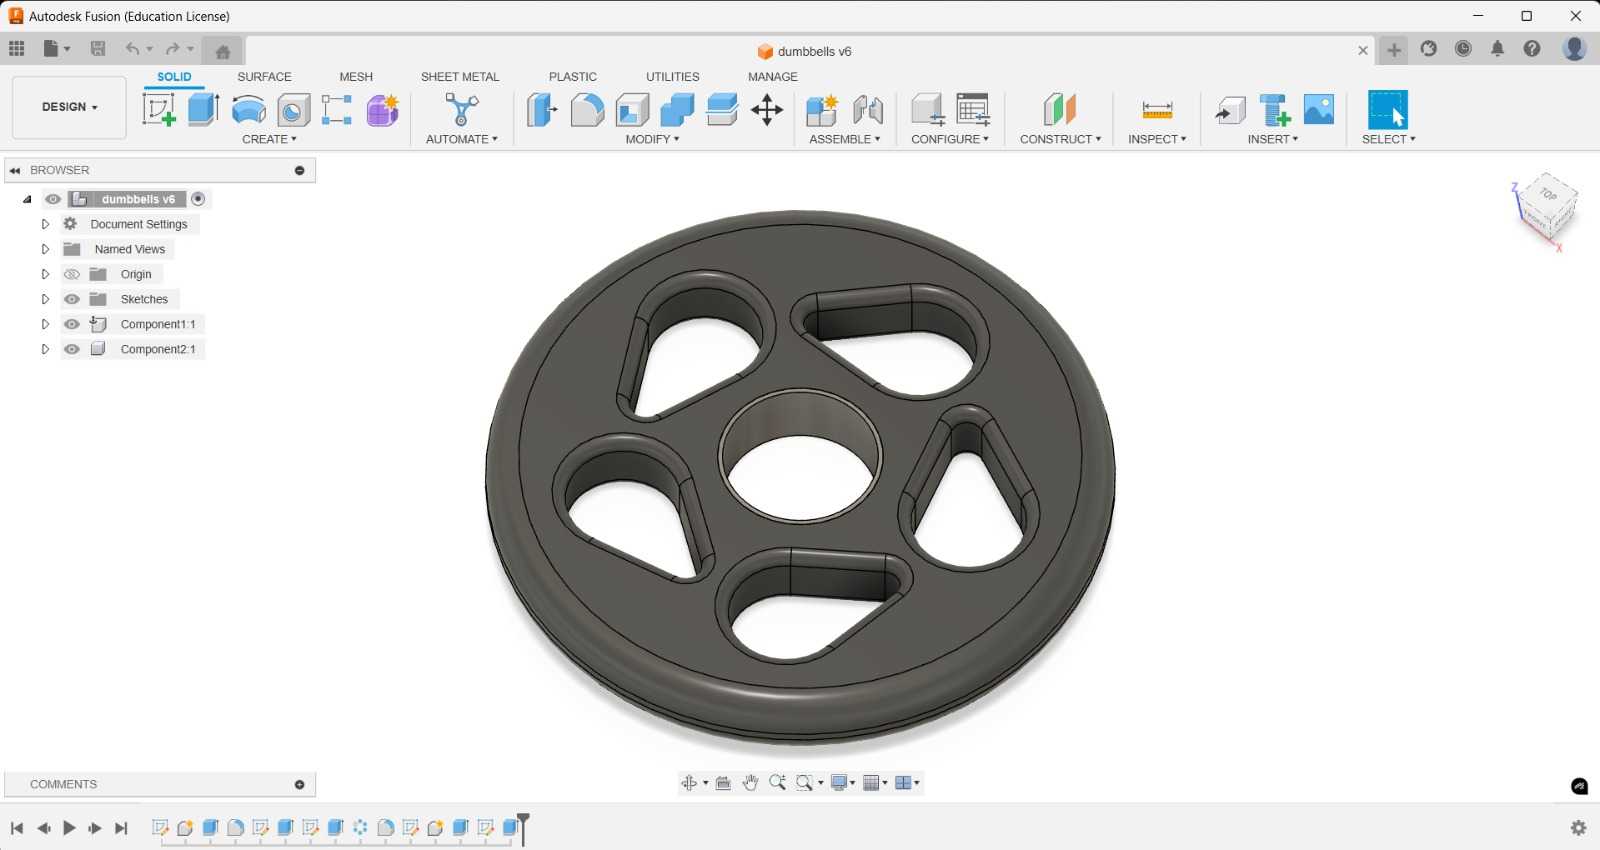Open the Help icon
This screenshot has height=850, width=1600.
[x=1532, y=49]
